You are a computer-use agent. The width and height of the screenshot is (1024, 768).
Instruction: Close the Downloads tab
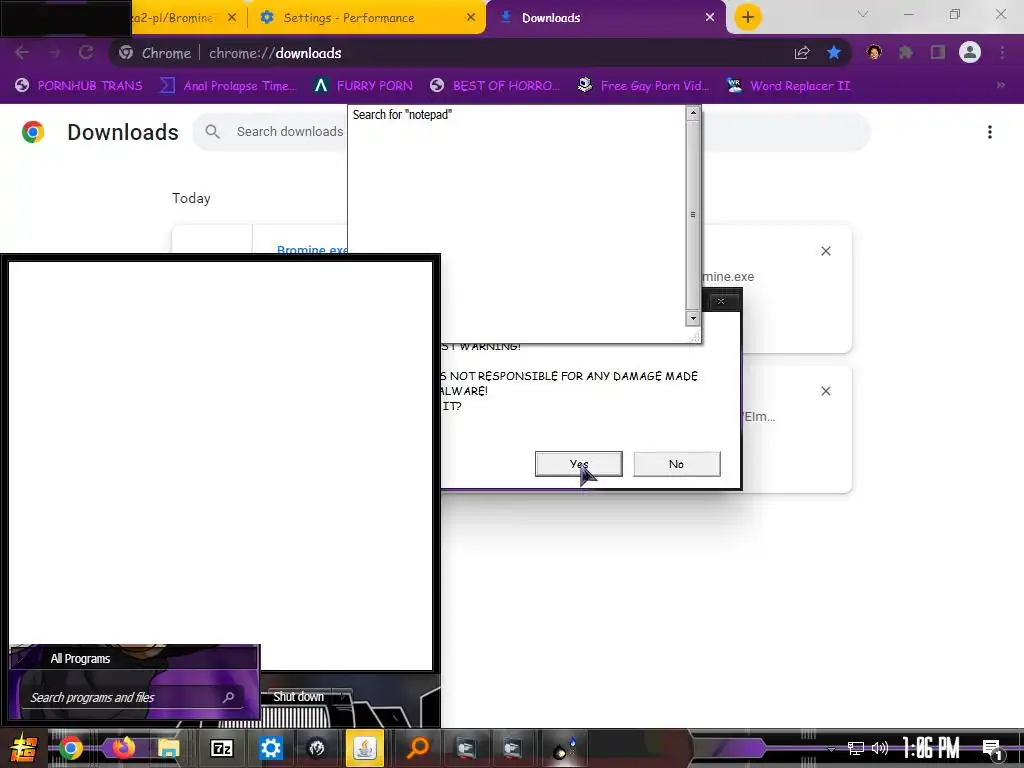(710, 18)
